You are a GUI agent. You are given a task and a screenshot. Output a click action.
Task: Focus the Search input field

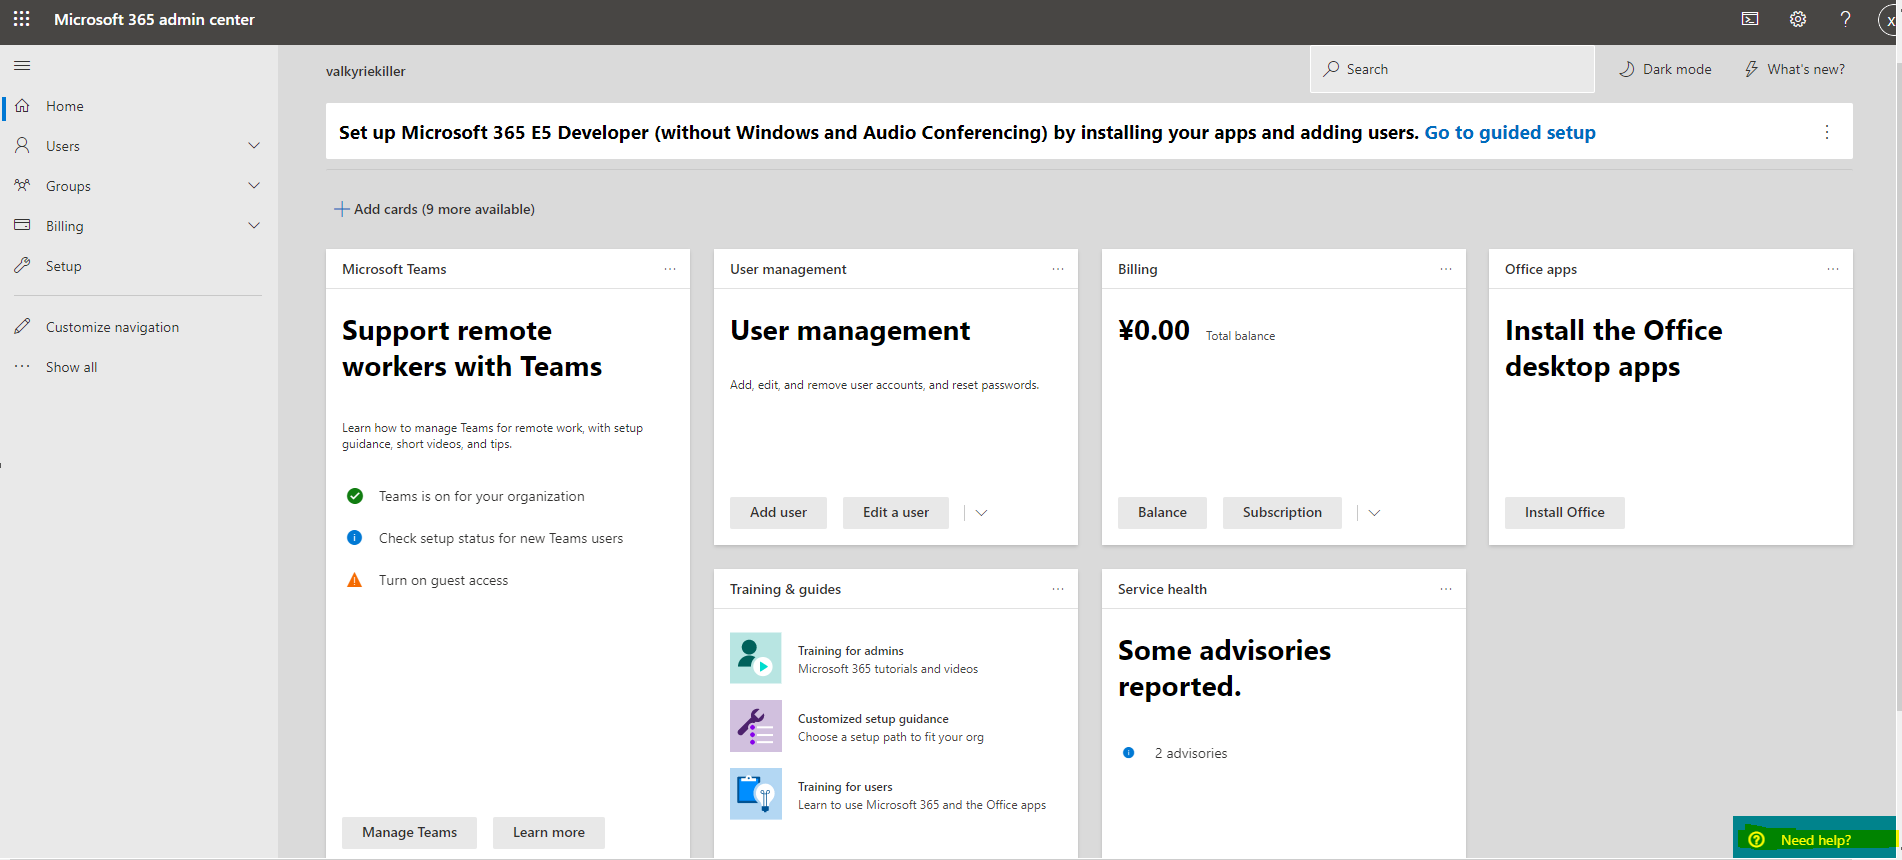click(1452, 69)
